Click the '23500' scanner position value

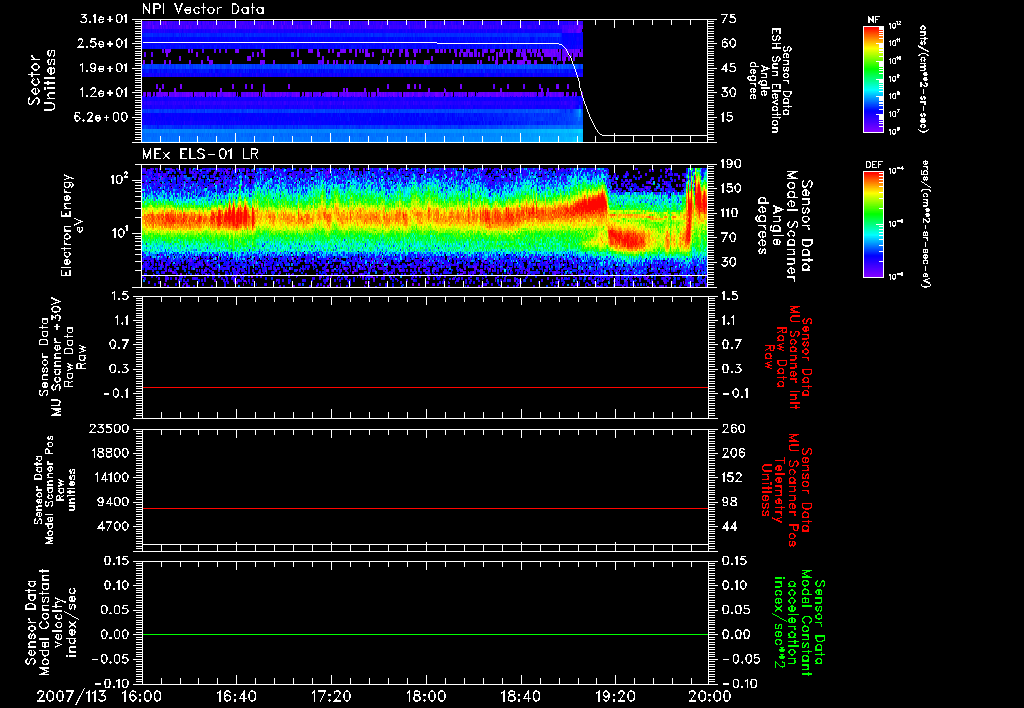tap(110, 428)
